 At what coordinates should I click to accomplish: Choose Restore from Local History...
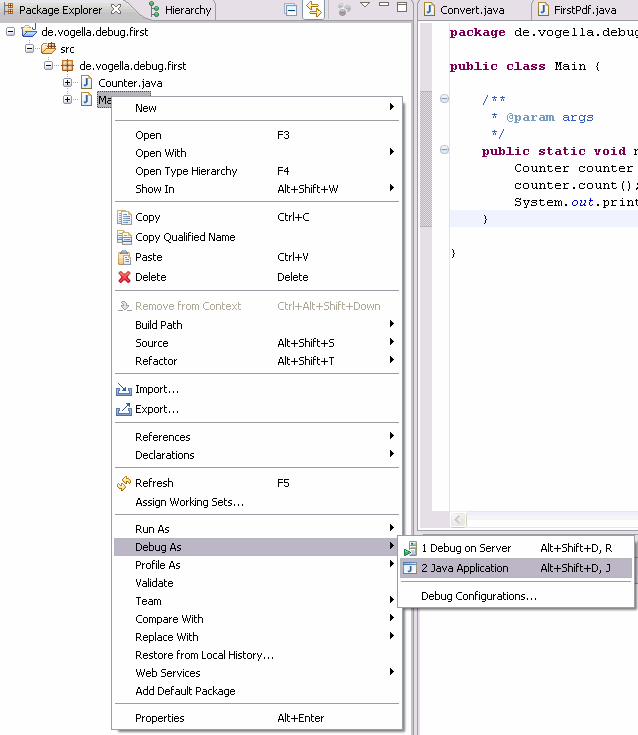257,655
